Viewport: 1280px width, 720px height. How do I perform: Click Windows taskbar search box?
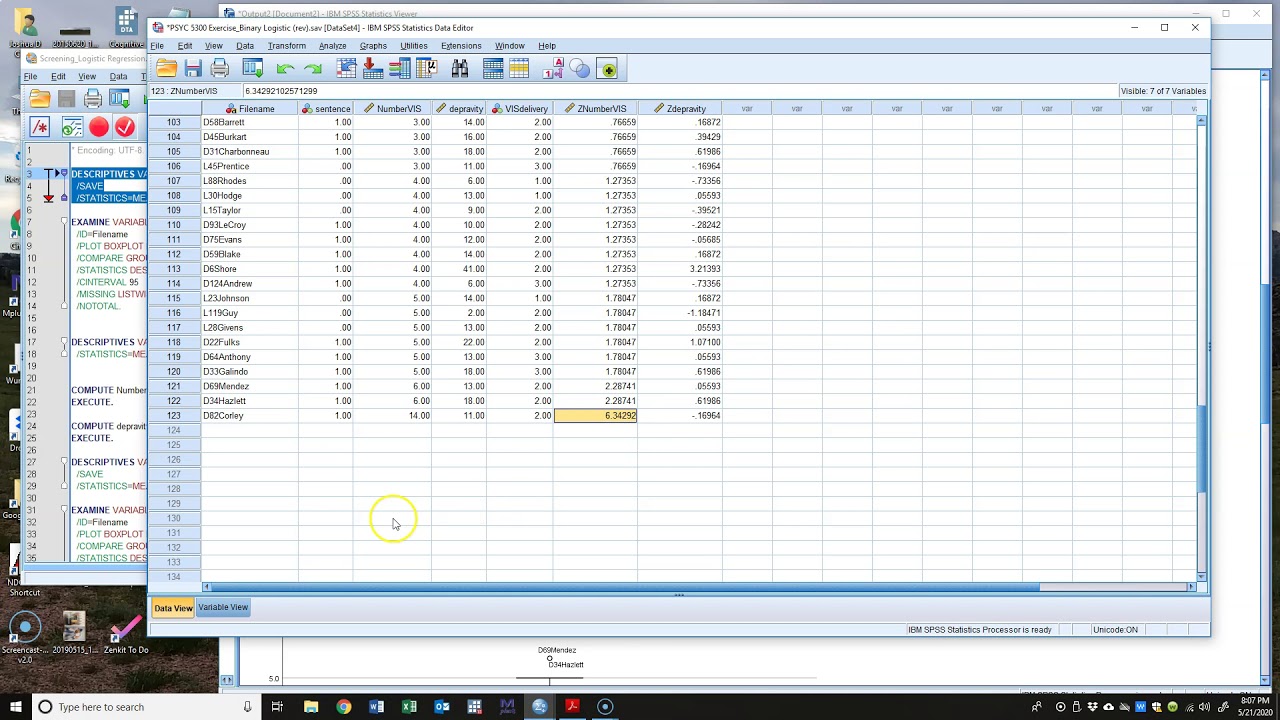click(x=145, y=707)
